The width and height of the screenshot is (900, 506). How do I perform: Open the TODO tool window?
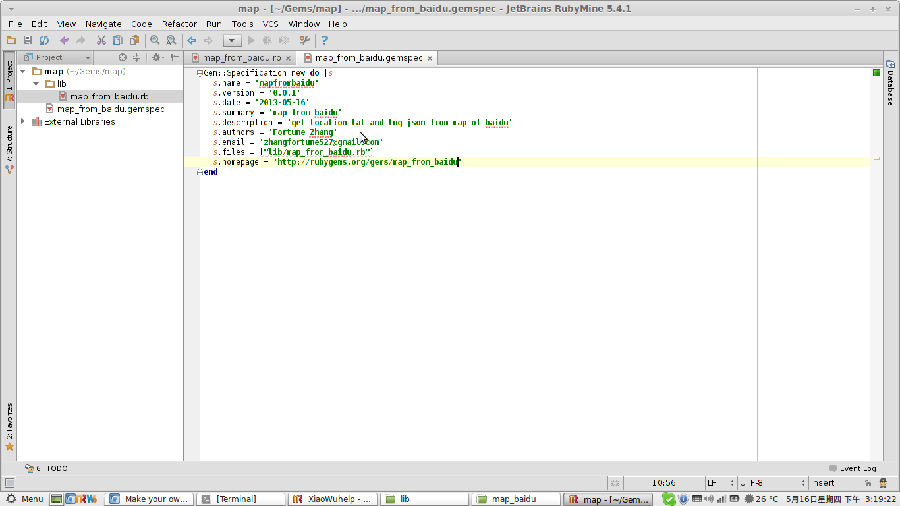coord(46,468)
